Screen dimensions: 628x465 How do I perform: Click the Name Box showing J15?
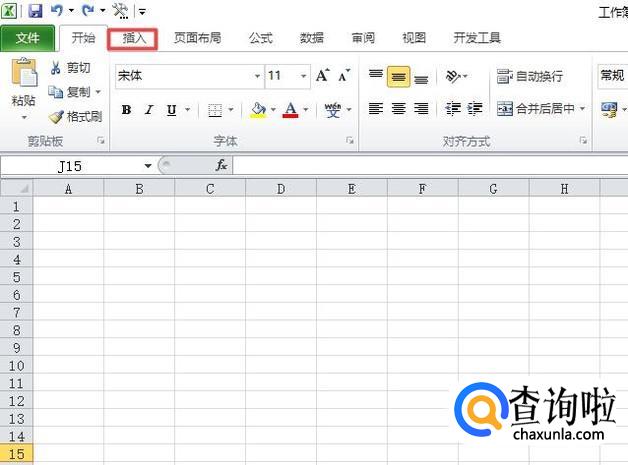coord(70,166)
